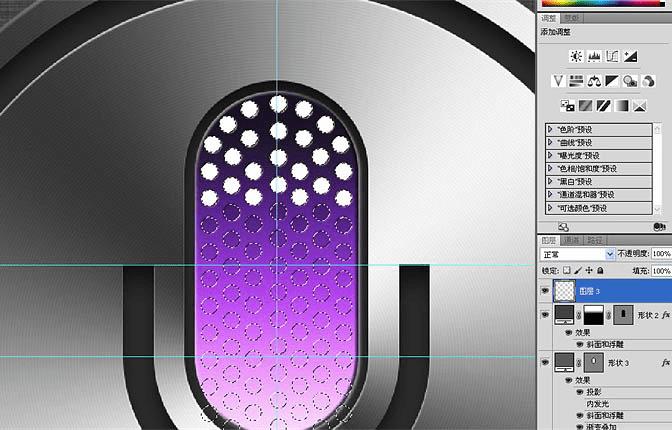This screenshot has width=672, height=430.
Task: Add a Color Balance adjustment (scales icon)
Action: coord(594,81)
